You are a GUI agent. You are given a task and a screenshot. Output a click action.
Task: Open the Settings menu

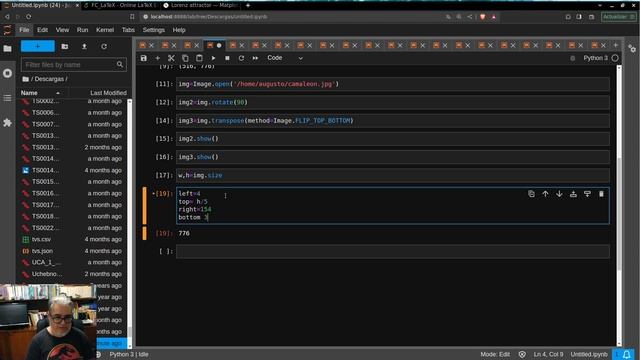click(153, 30)
